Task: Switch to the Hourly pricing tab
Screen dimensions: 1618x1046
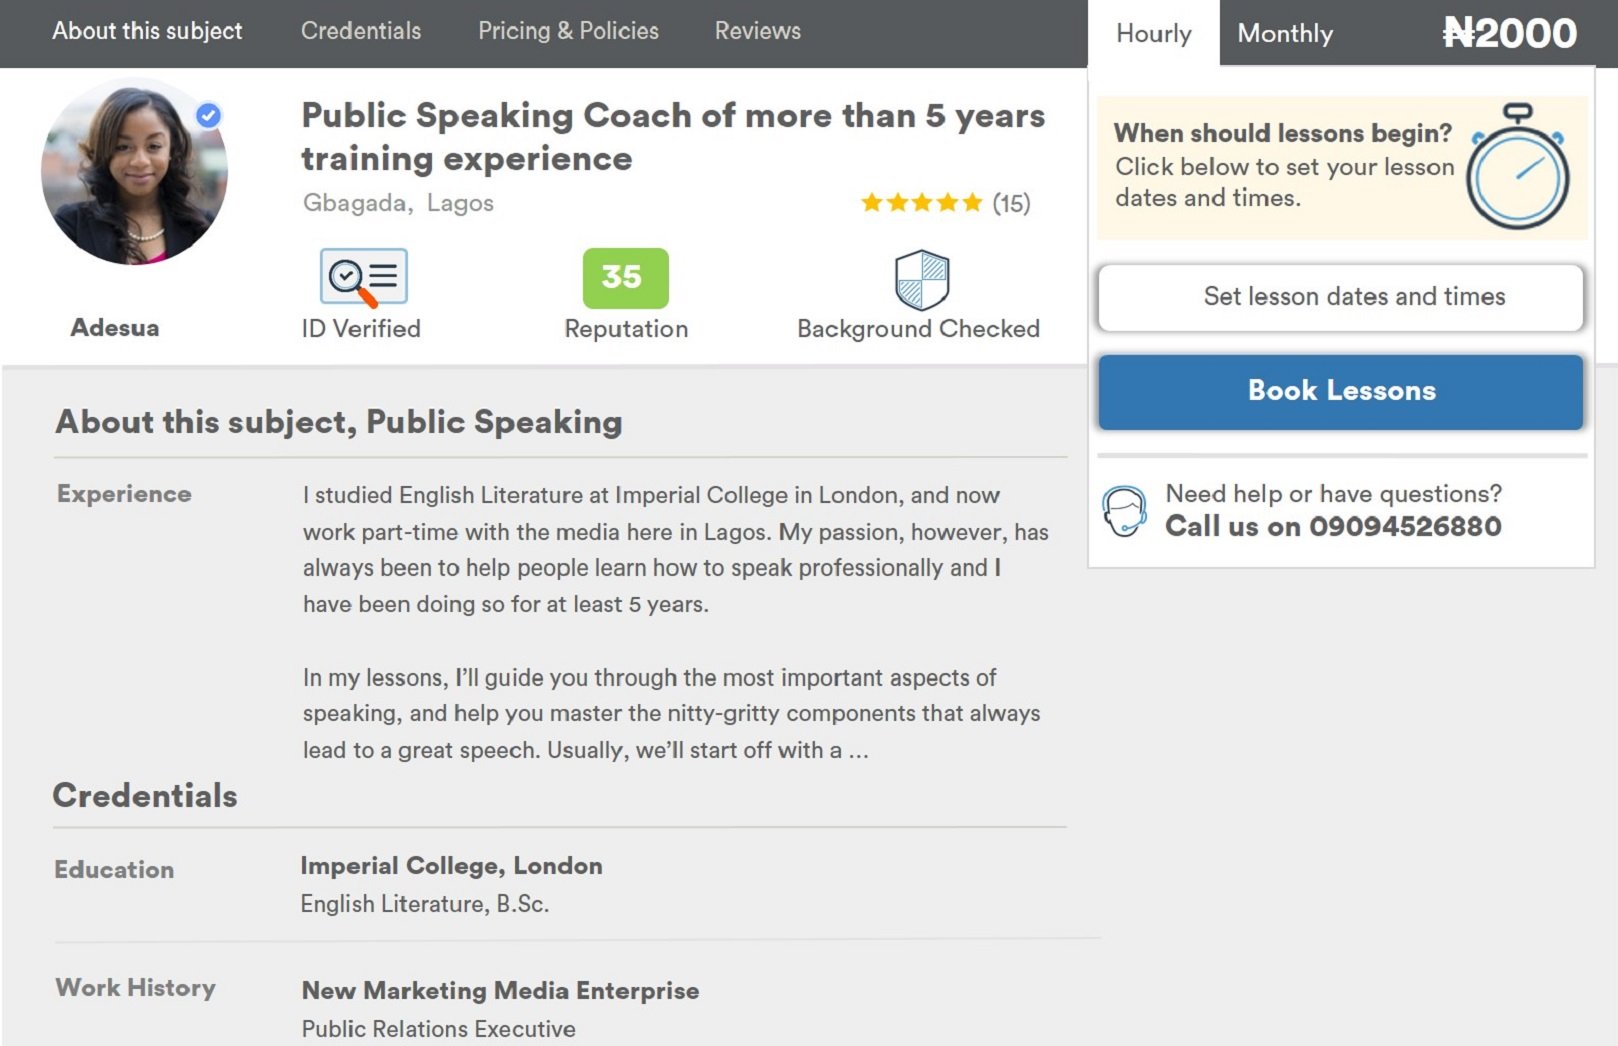Action: tap(1153, 34)
